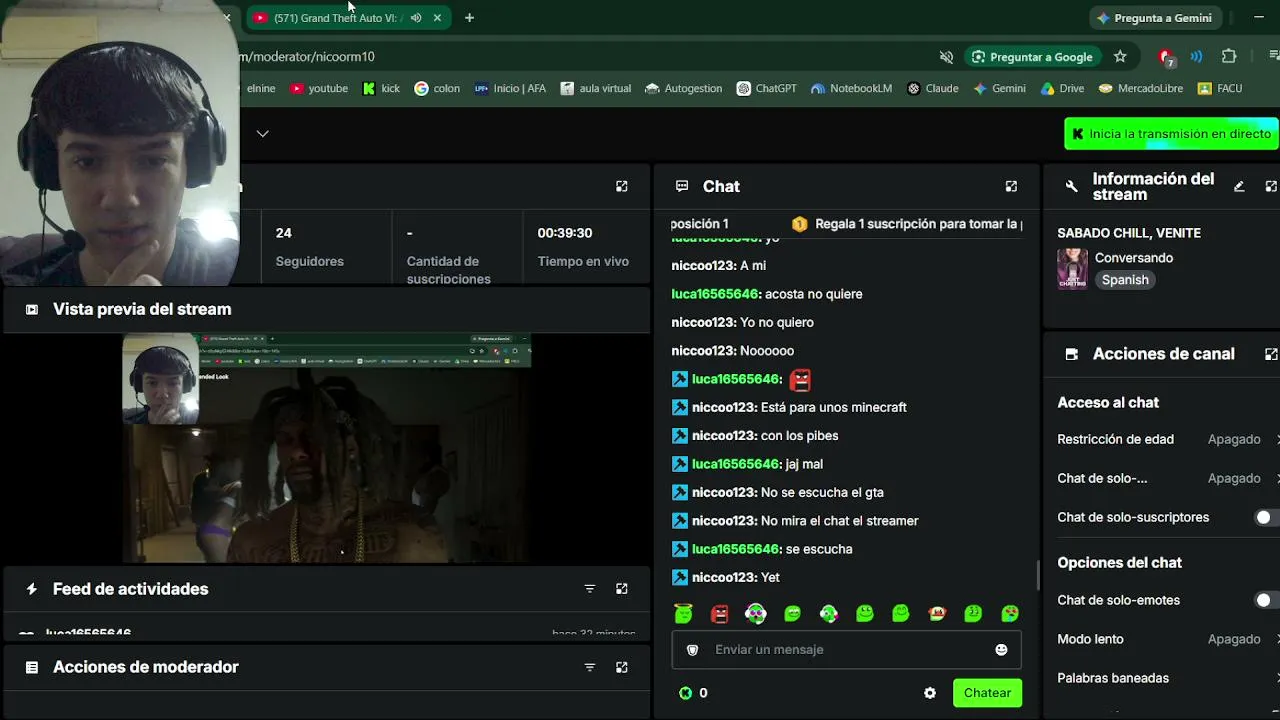The width and height of the screenshot is (1280, 720).
Task: Expand the stats panel above Vista previa
Action: [622, 186]
